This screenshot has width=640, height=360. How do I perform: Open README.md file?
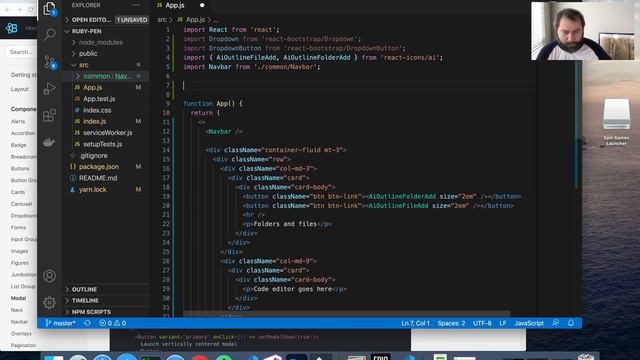click(107, 178)
